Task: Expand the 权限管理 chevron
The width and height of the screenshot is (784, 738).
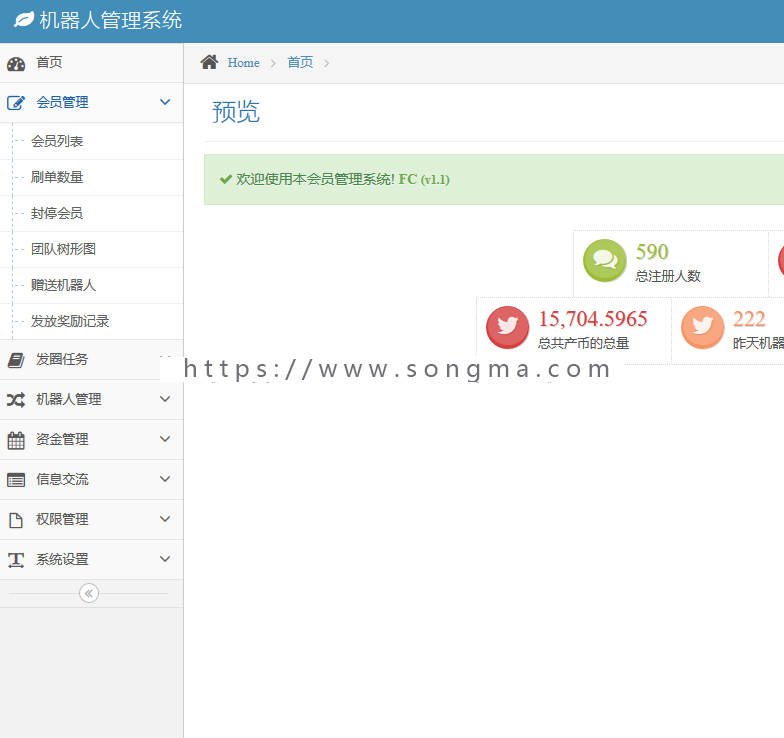Action: [x=165, y=519]
